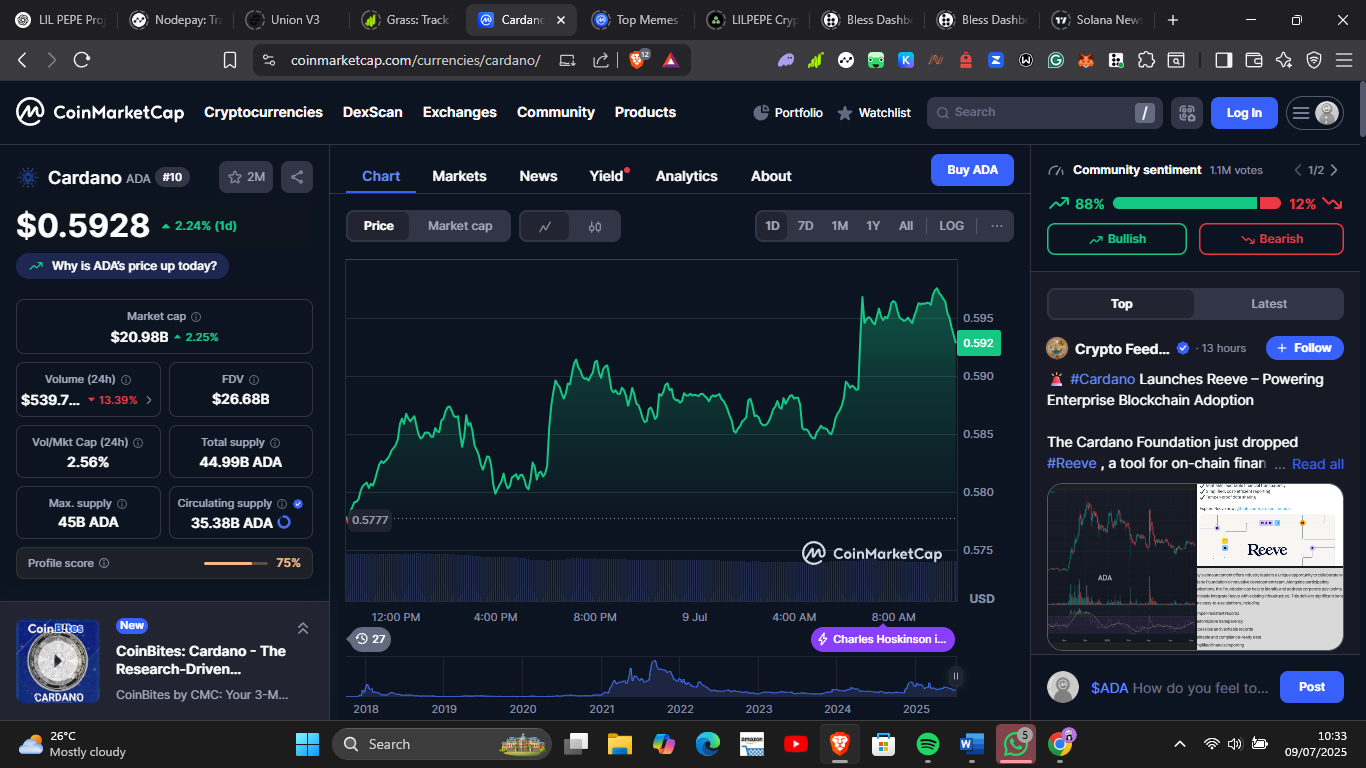This screenshot has height=768, width=1366.
Task: Toggle browser sidebar panel icon
Action: pos(1224,60)
